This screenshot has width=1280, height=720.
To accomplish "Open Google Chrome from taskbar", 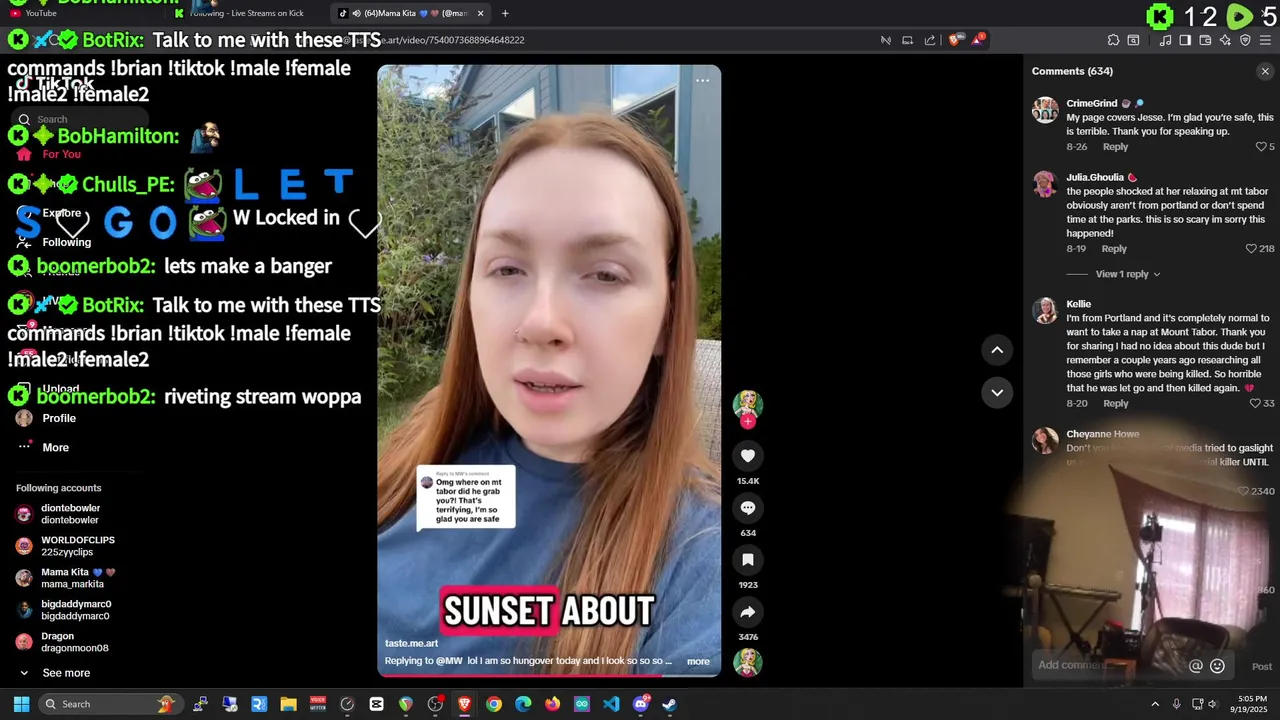I will (x=494, y=704).
